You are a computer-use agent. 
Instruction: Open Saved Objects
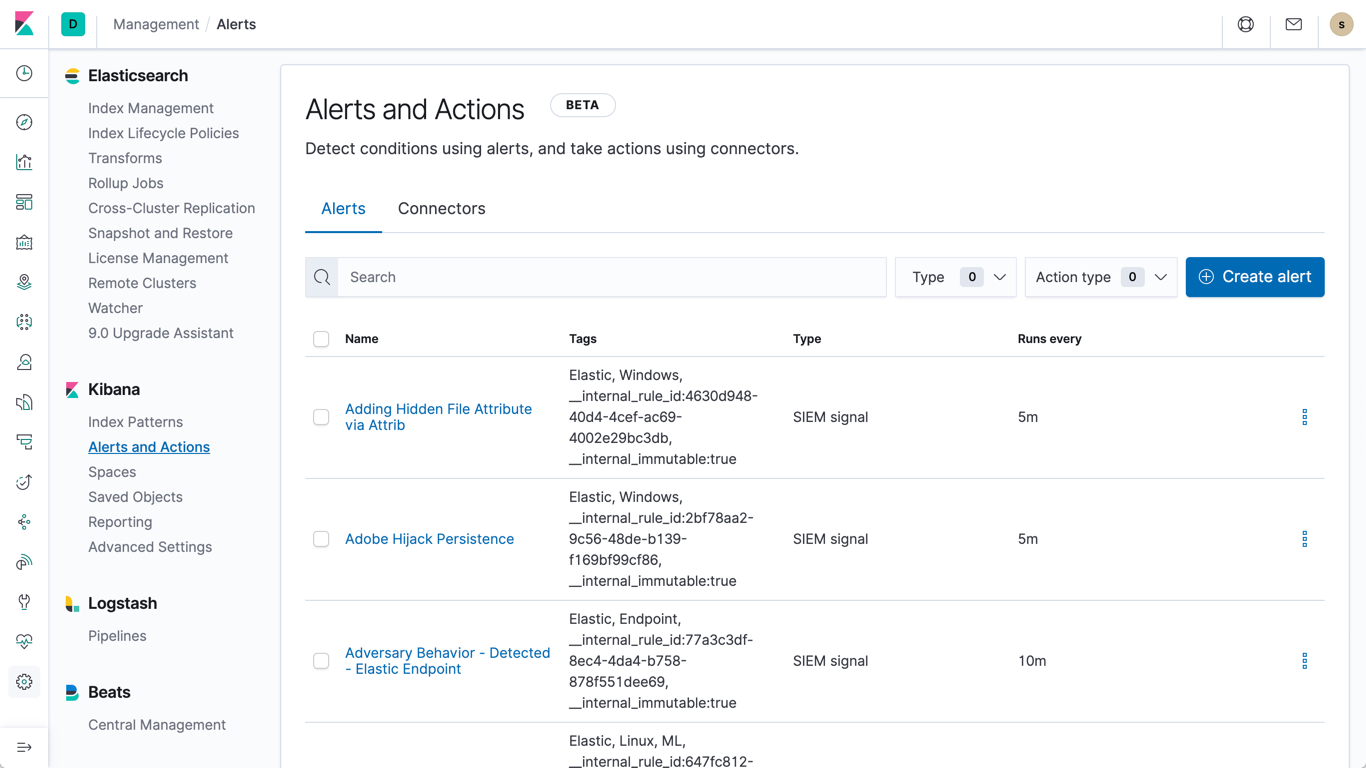(x=135, y=497)
